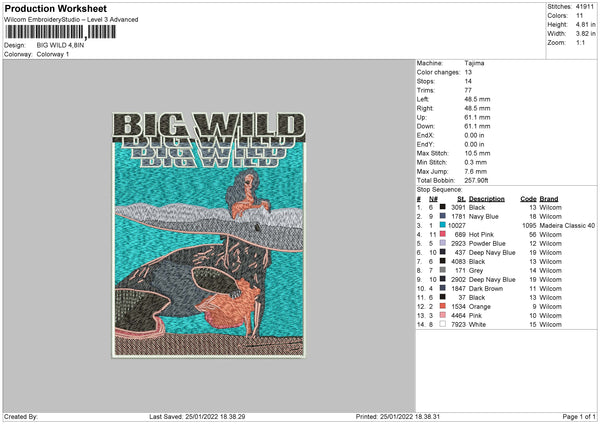This screenshot has height=424, width=600.
Task: Click 'Last Saved: 25/01/2022 18:38:29' footer text
Action: pos(197,417)
